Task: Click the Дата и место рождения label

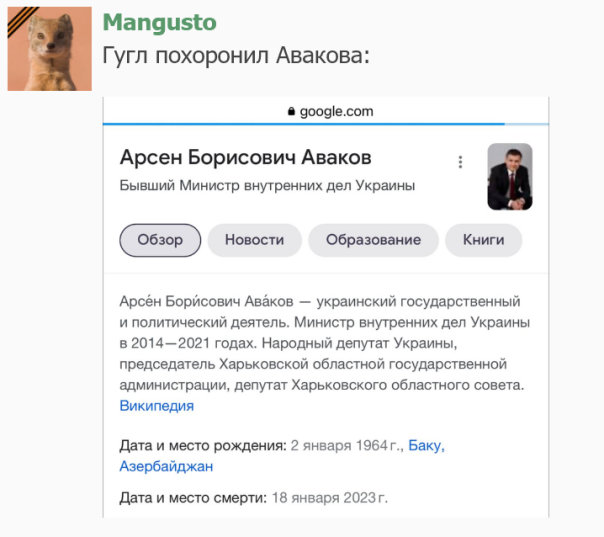Action: (x=202, y=446)
